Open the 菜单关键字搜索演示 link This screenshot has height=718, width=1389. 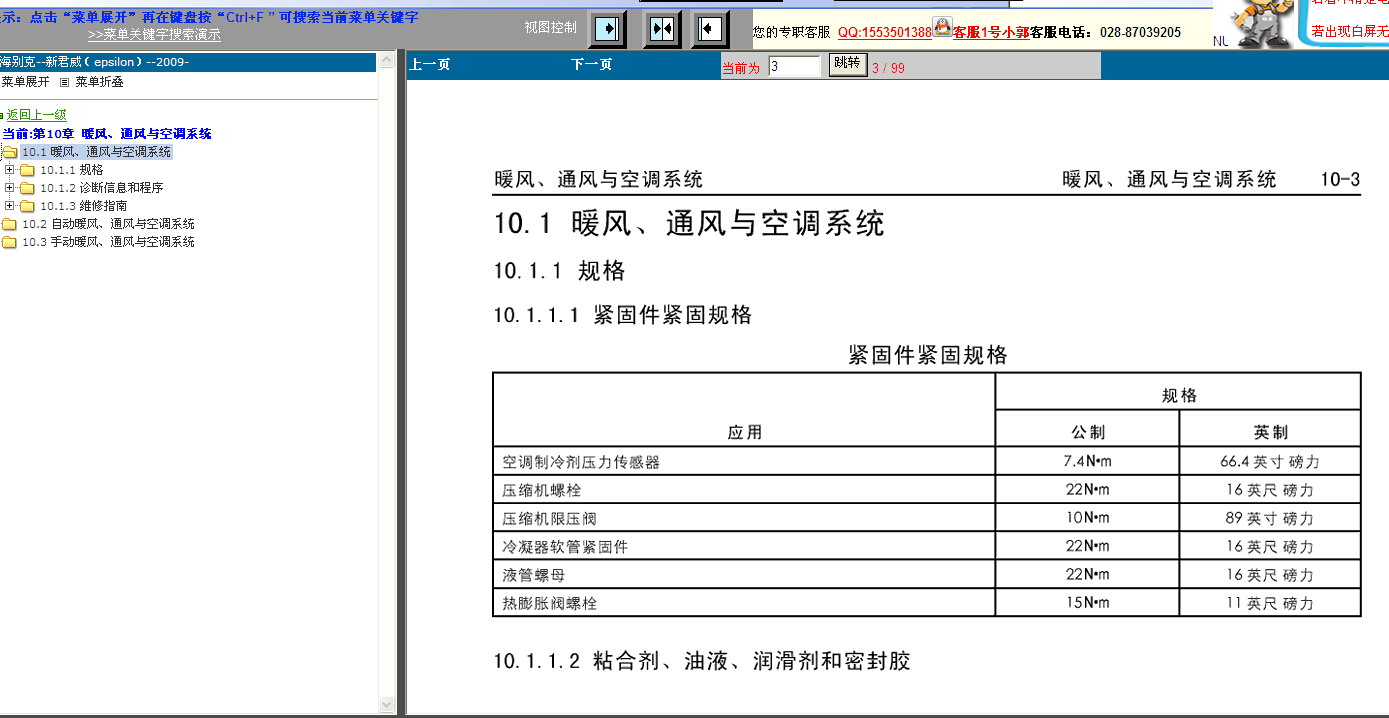click(x=154, y=35)
